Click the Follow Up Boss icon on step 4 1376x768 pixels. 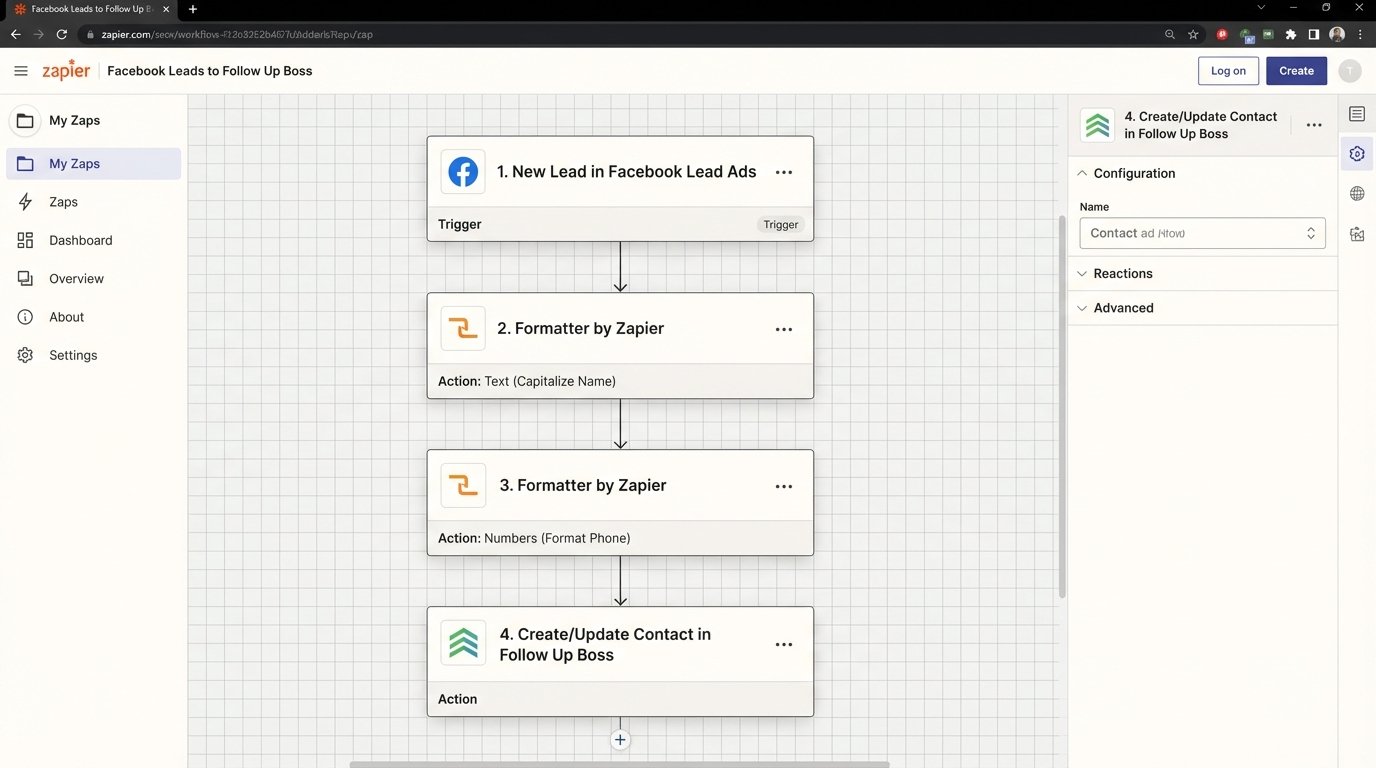tap(462, 643)
